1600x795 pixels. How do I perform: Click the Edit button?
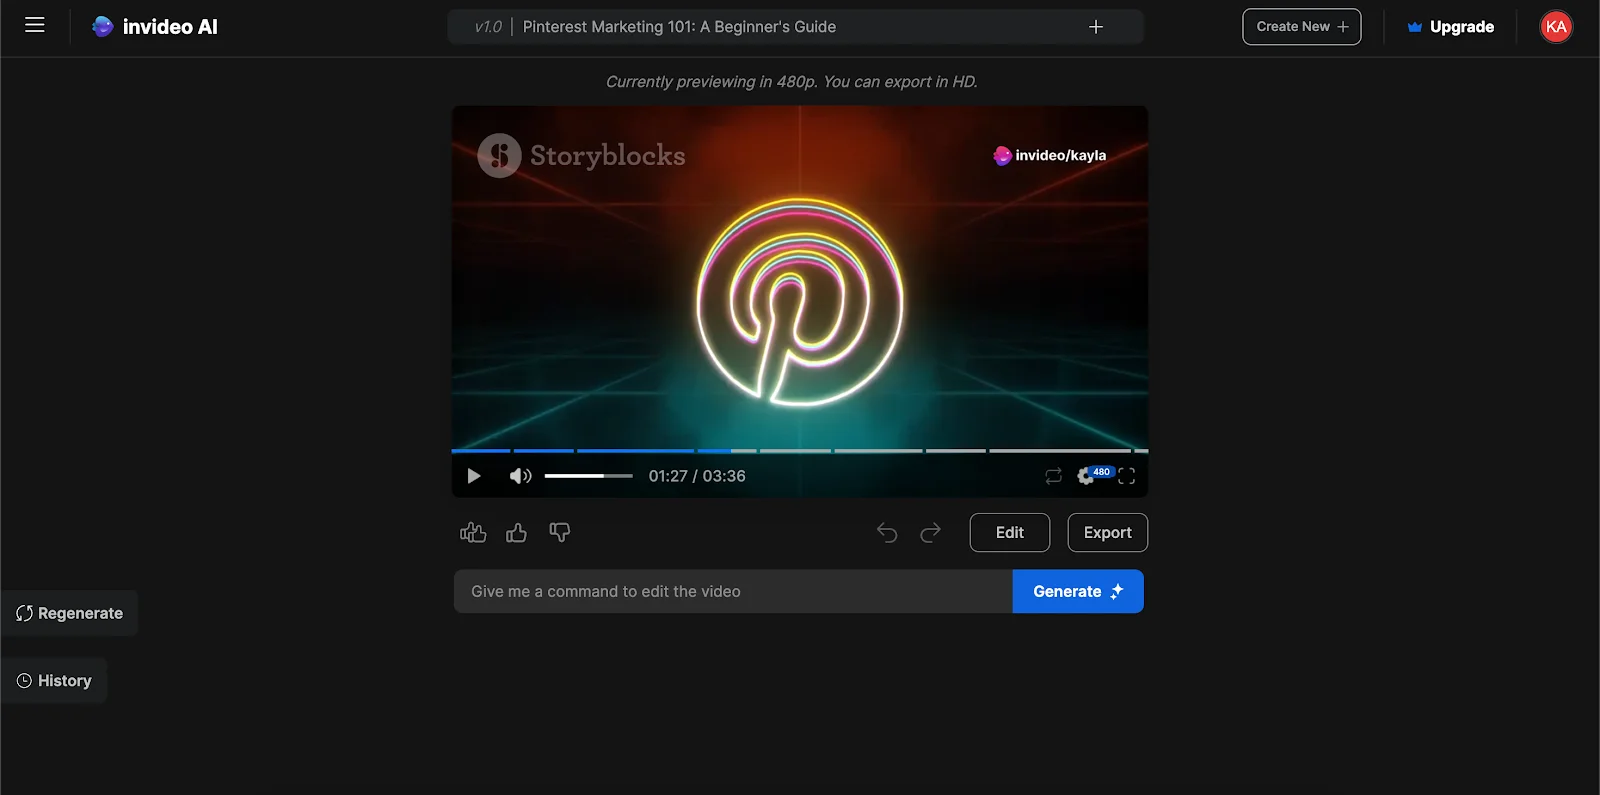point(1010,533)
